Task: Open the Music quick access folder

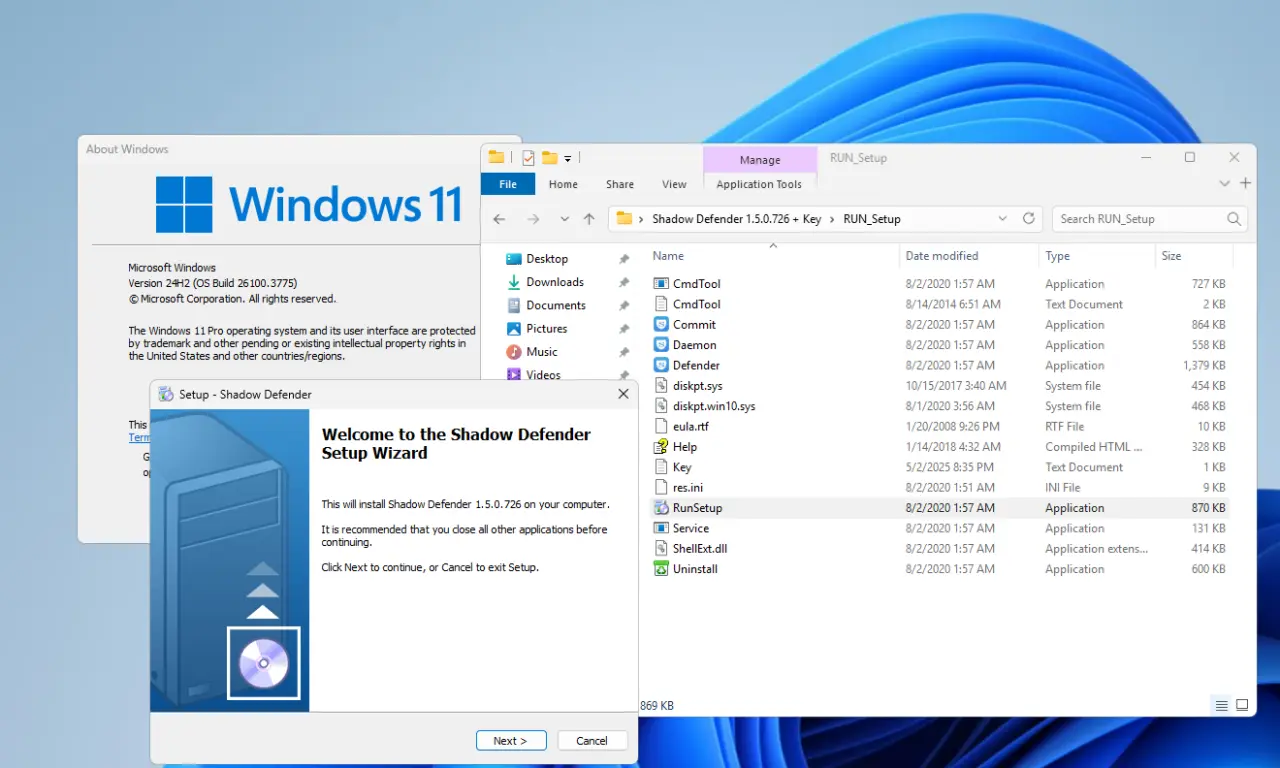Action: [542, 351]
